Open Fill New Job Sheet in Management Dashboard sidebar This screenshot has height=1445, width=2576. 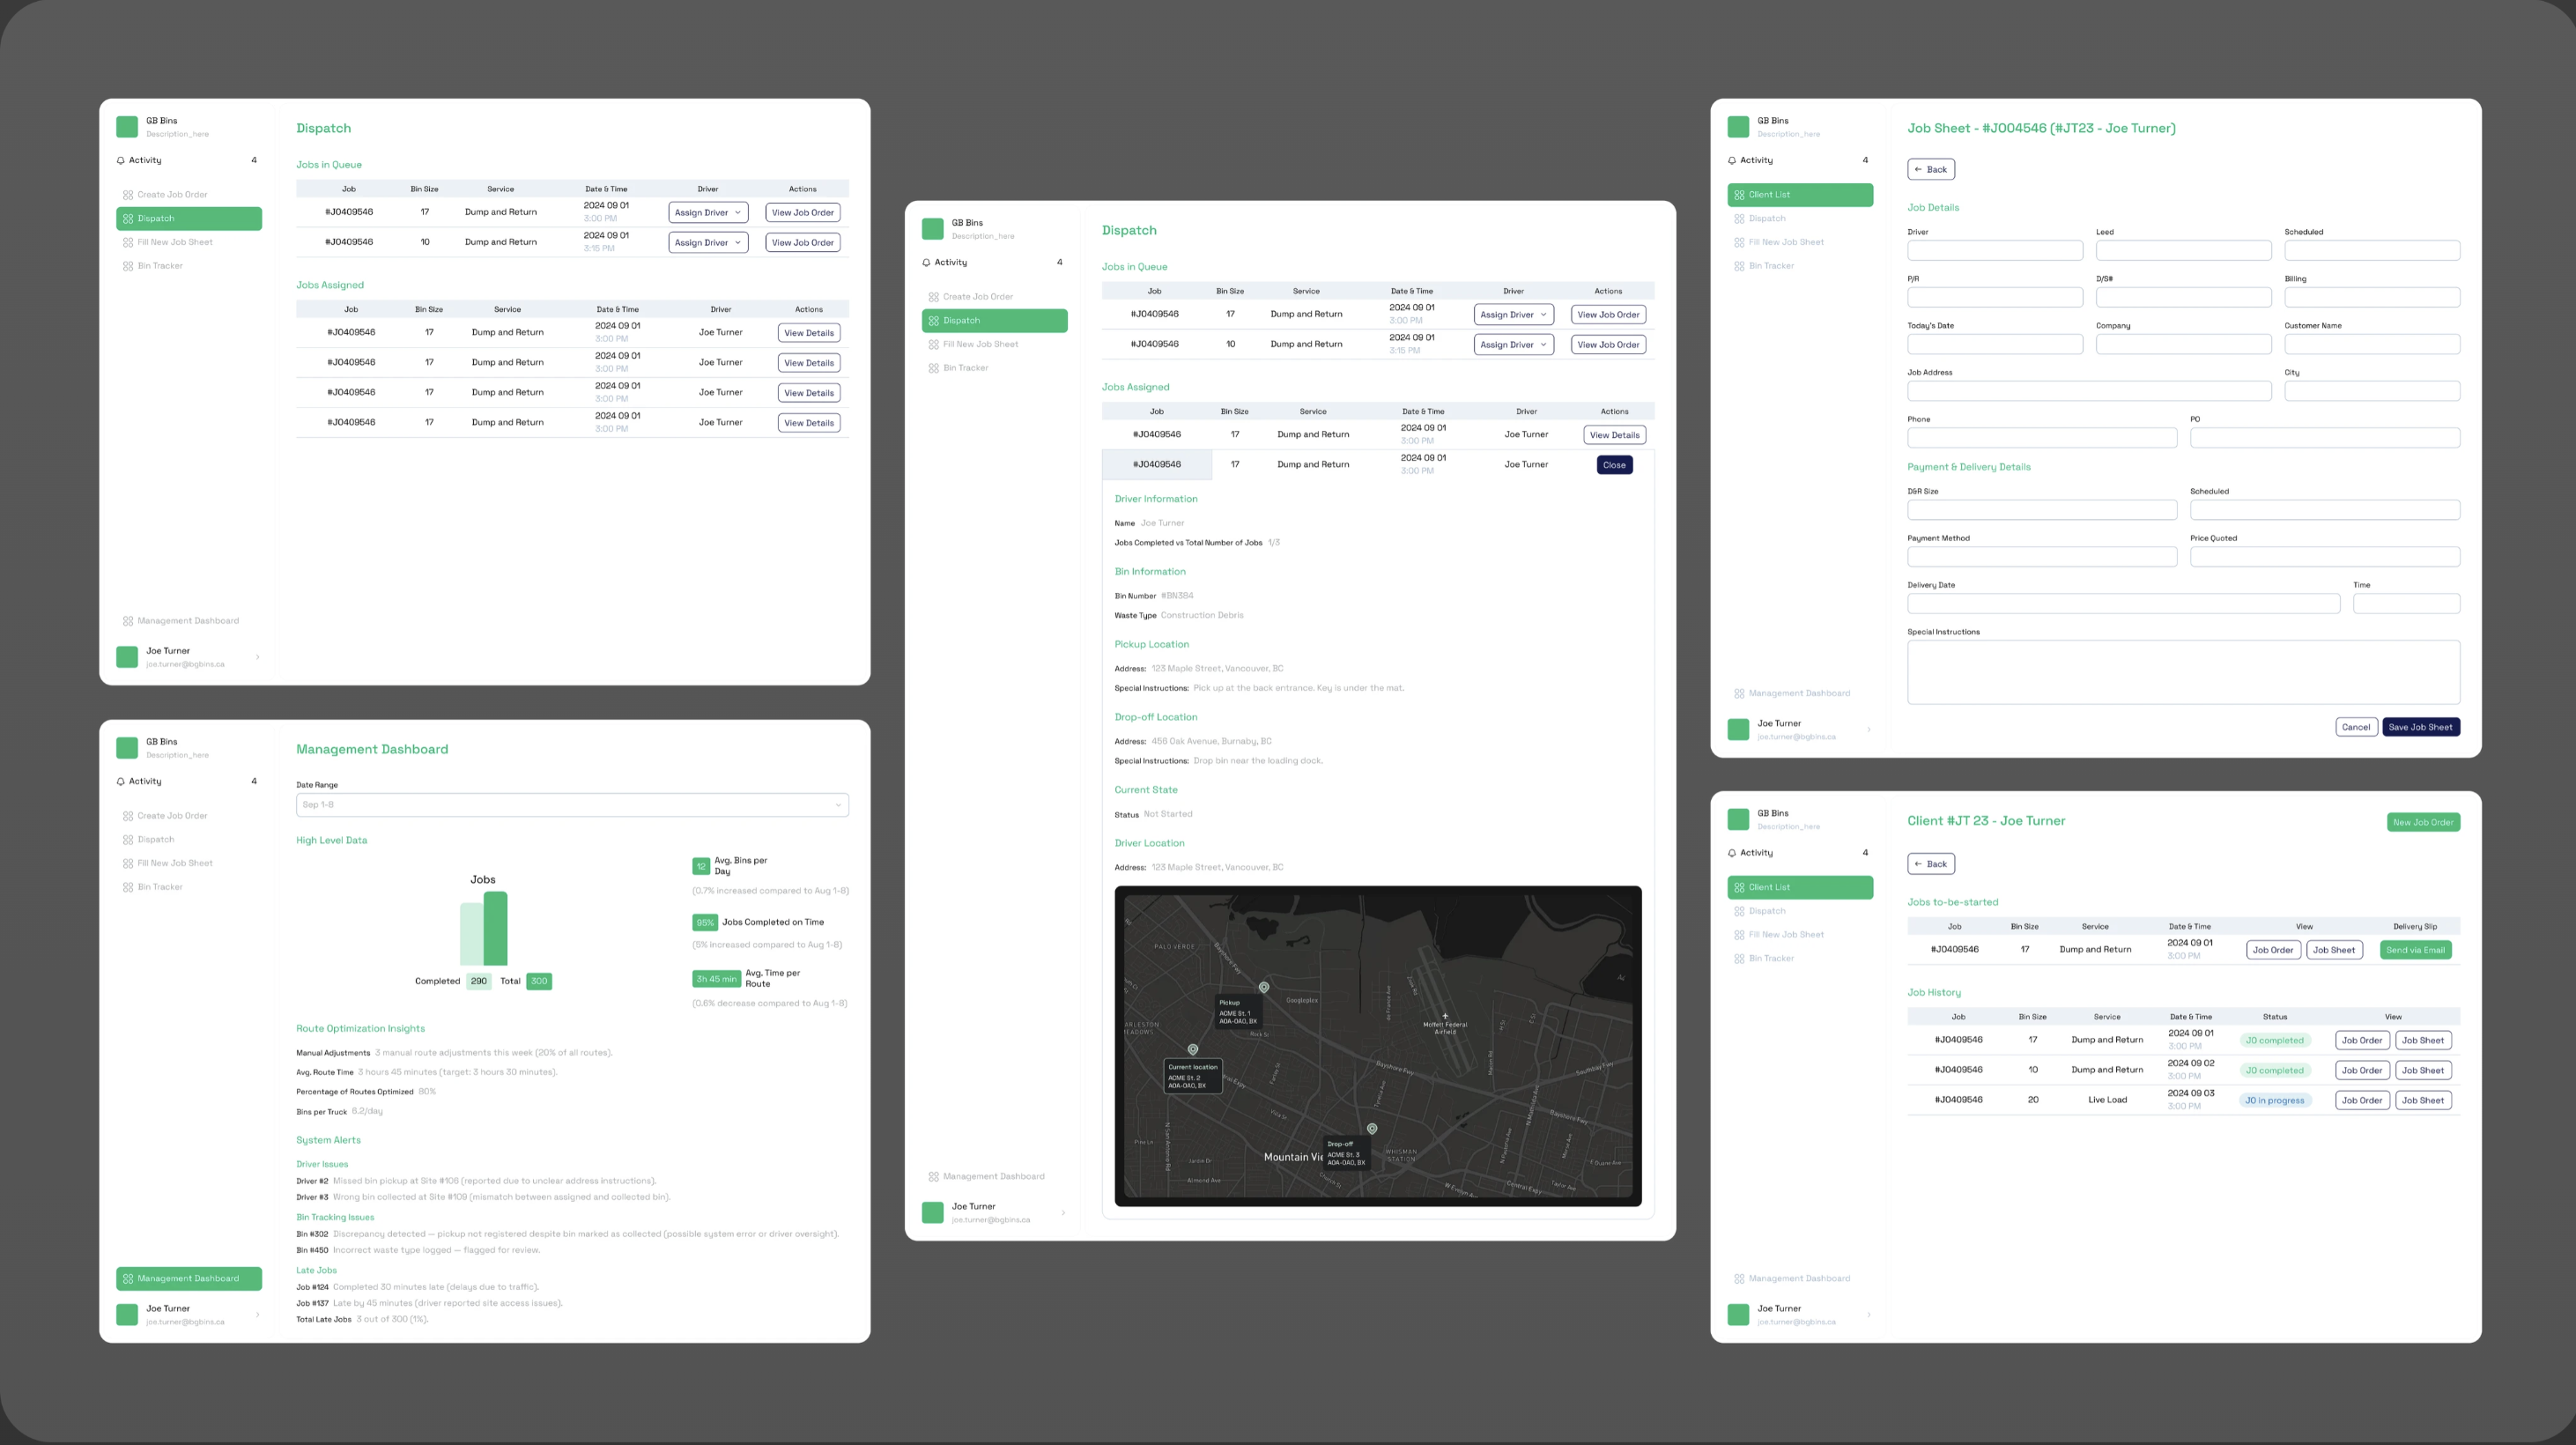175,863
